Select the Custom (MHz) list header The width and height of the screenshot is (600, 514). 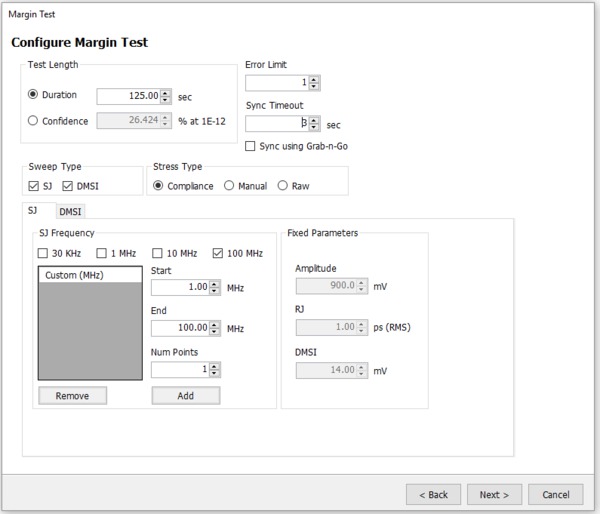[90, 275]
